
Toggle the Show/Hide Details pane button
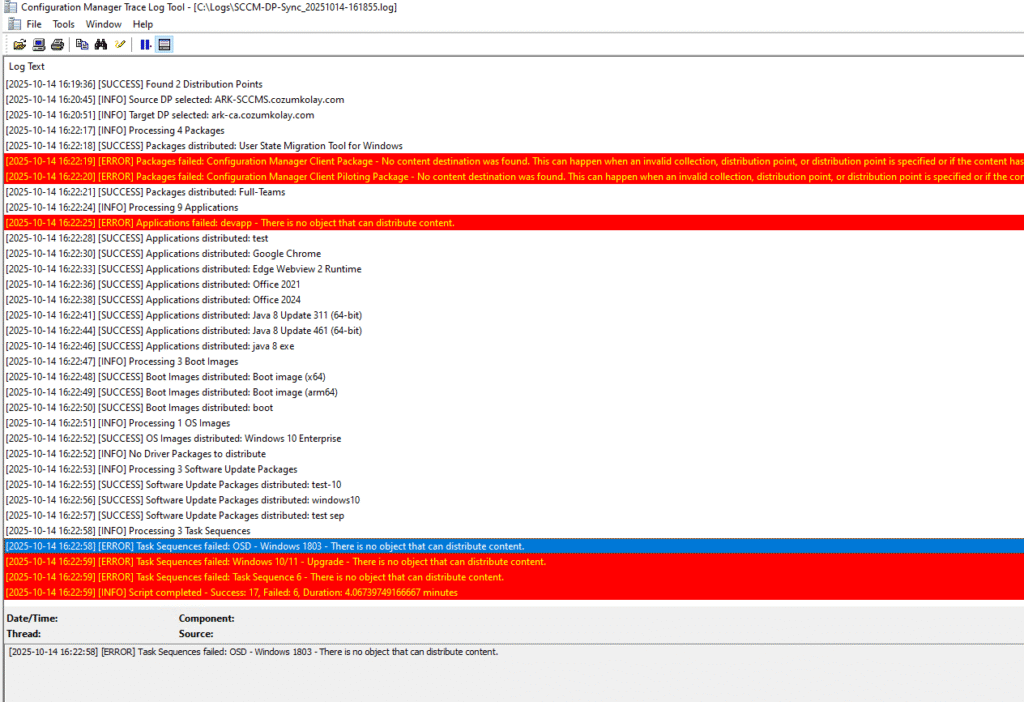pyautogui.click(x=165, y=44)
